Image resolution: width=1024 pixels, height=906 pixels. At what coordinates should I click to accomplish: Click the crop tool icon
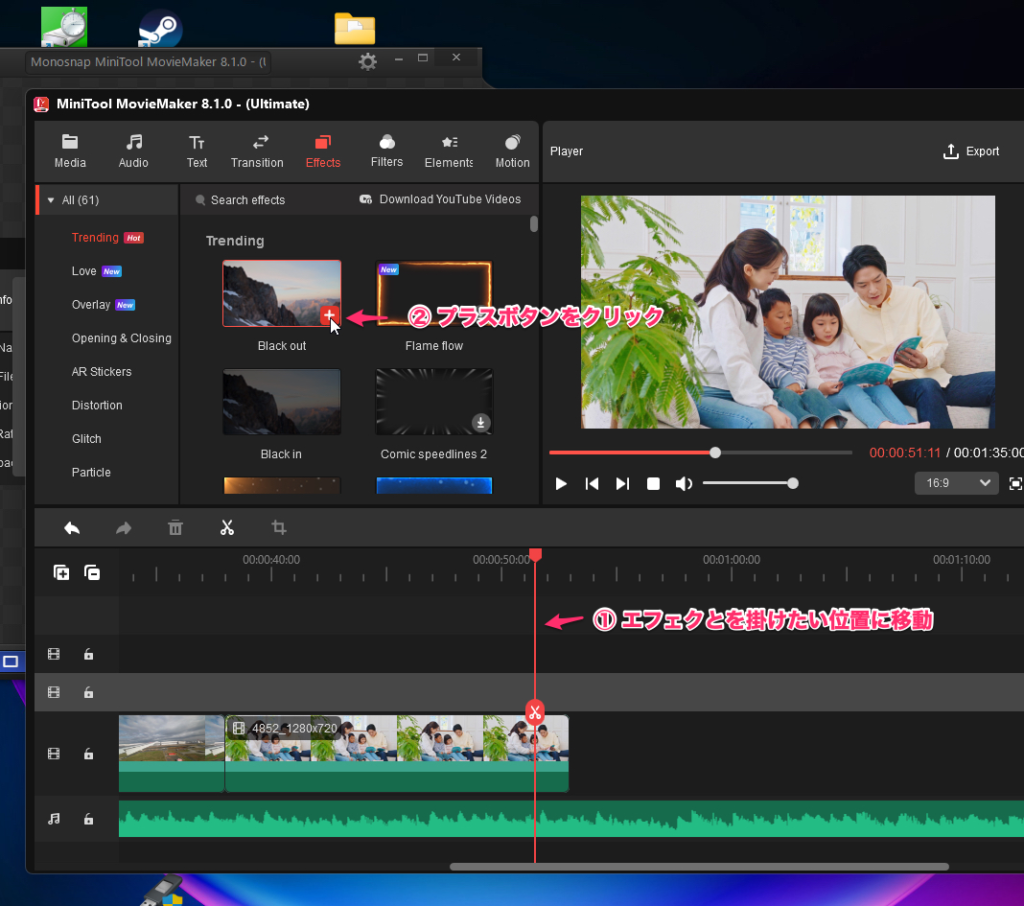coord(279,528)
